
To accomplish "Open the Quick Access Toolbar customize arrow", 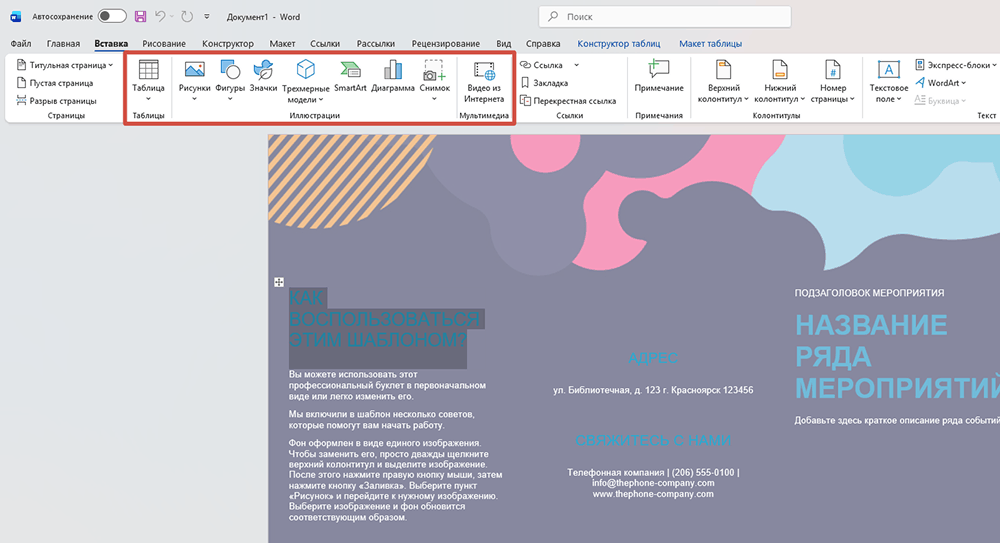I will [207, 17].
